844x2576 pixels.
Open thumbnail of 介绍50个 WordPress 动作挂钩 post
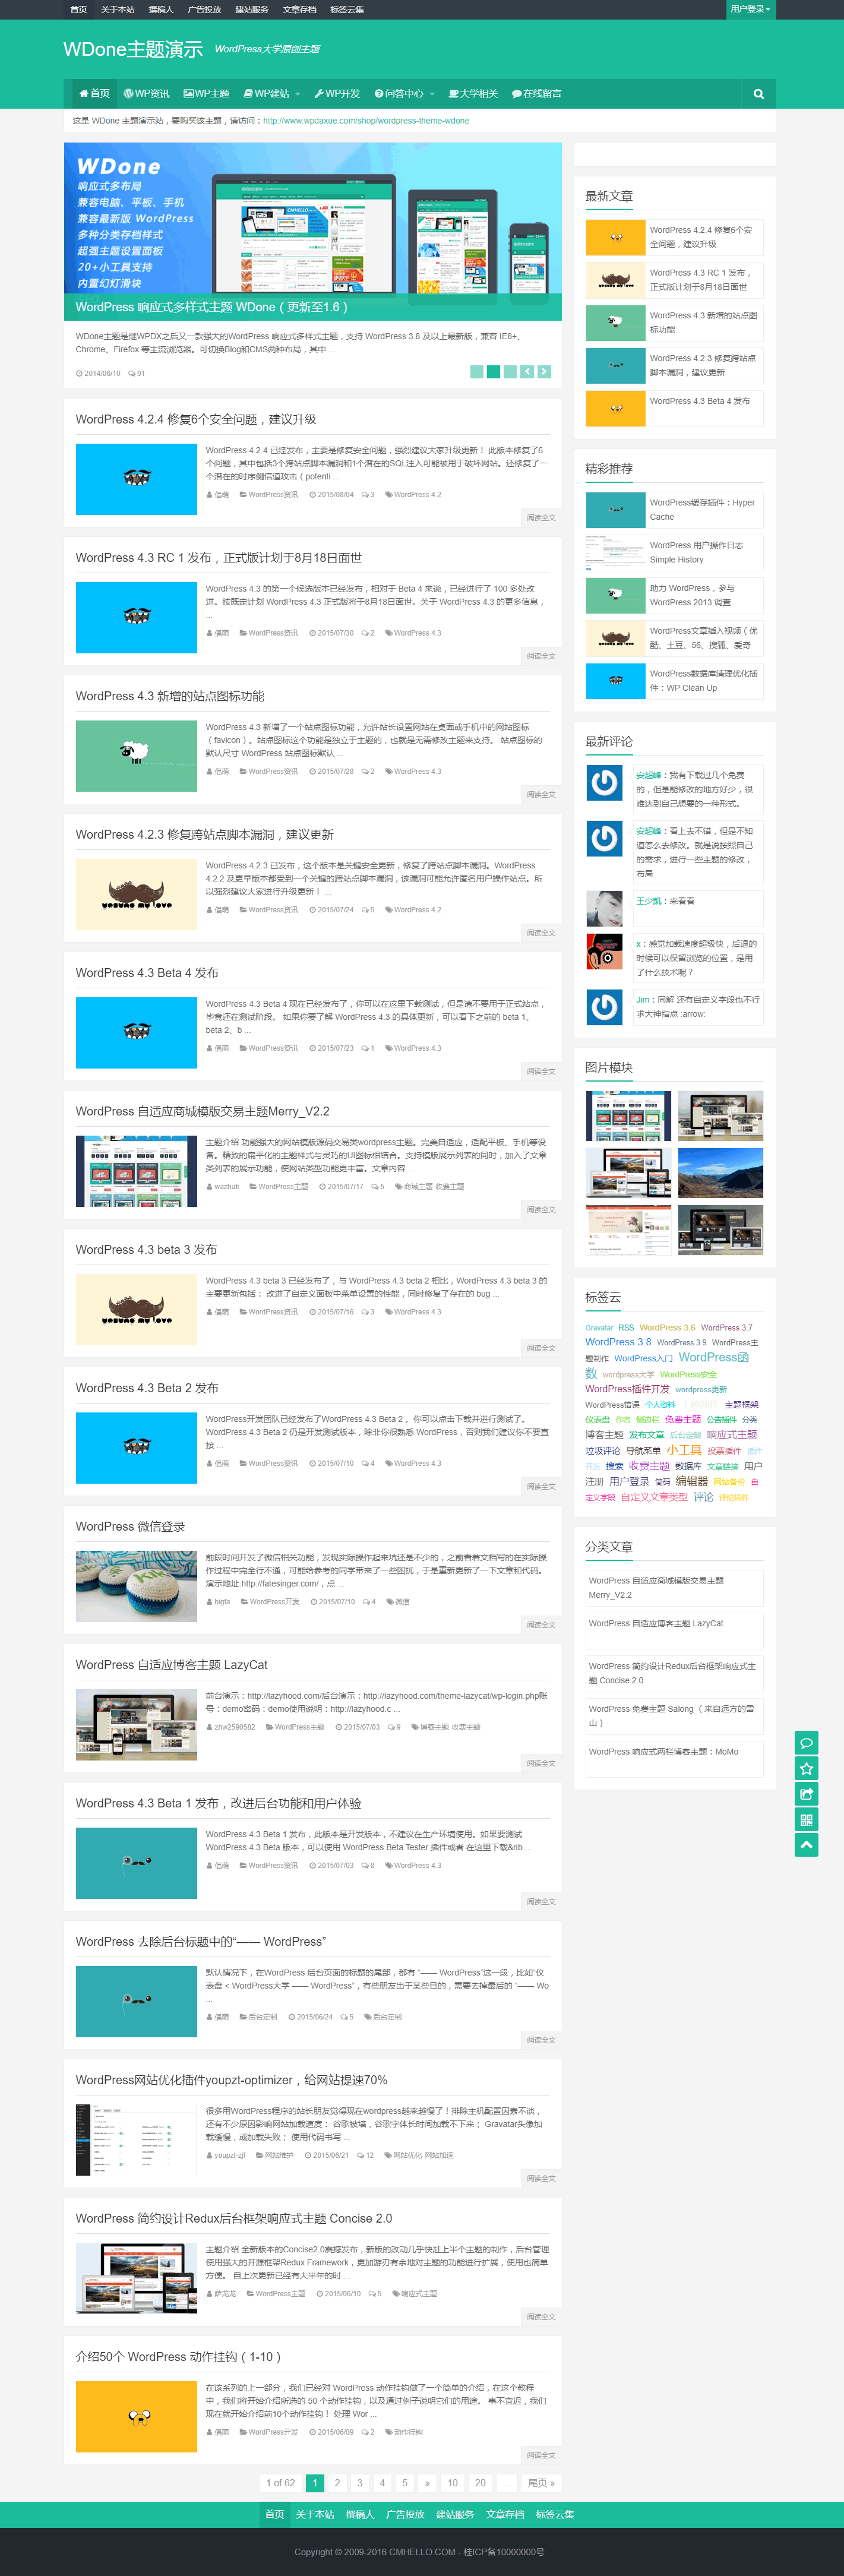point(136,2416)
